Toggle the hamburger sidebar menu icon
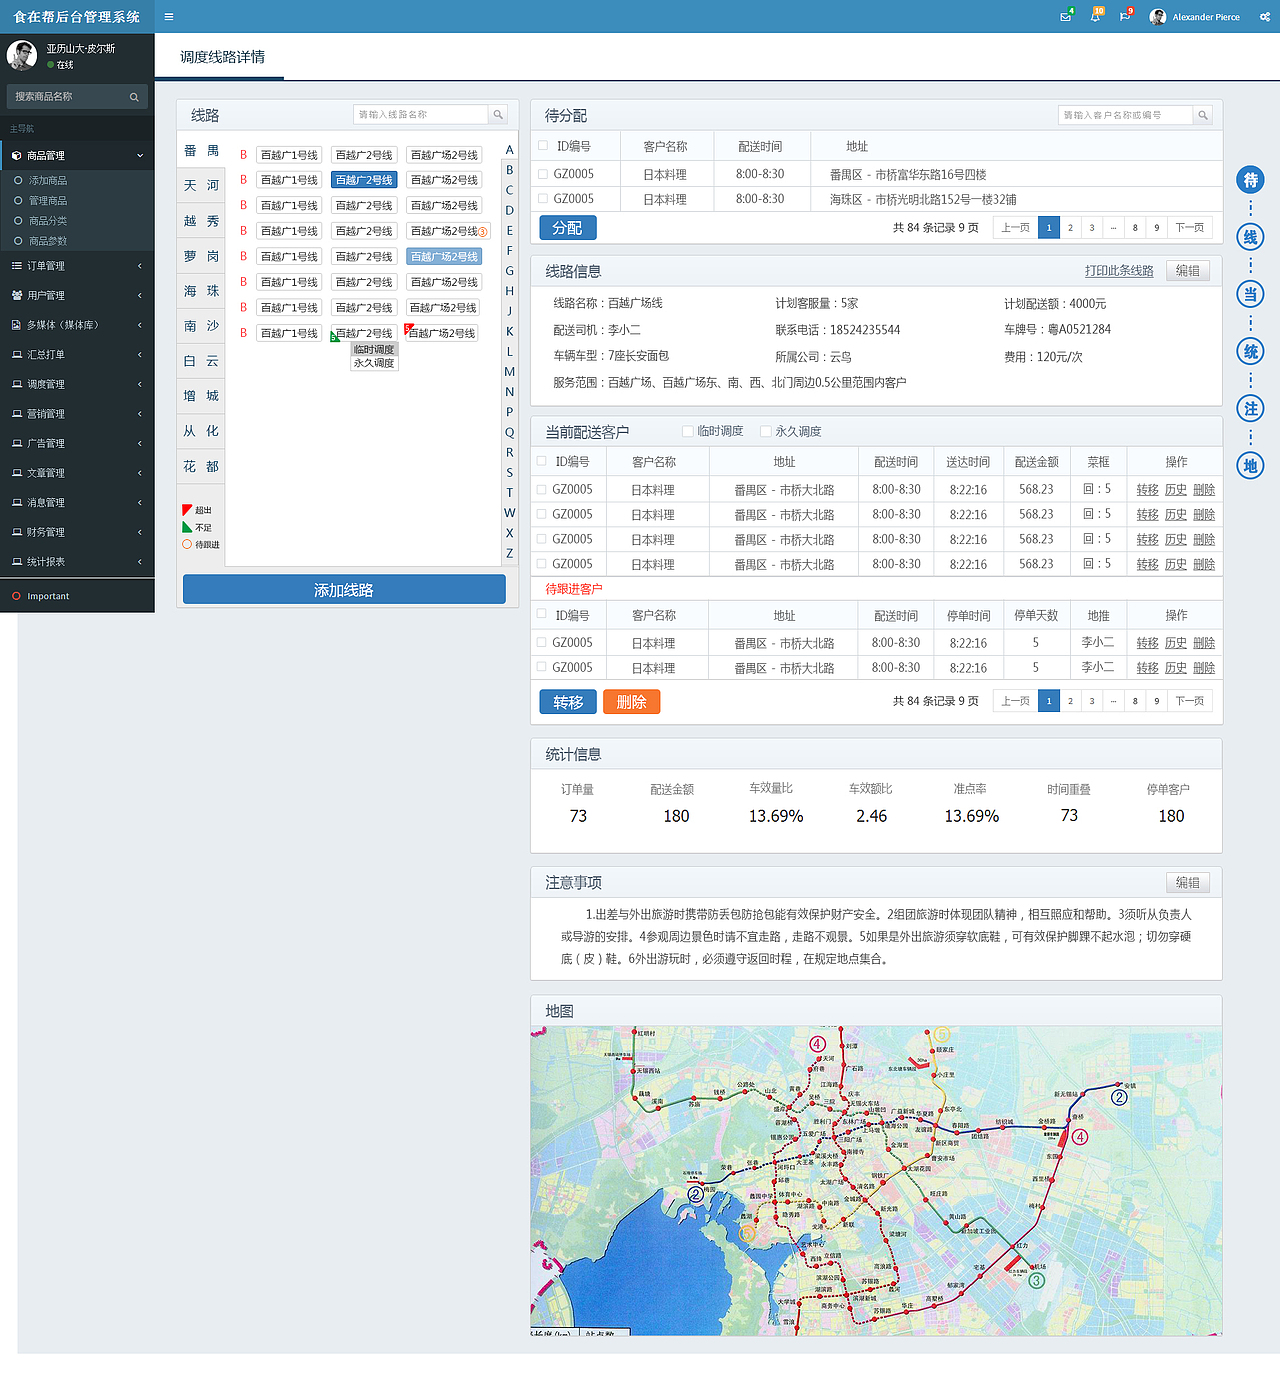 169,17
